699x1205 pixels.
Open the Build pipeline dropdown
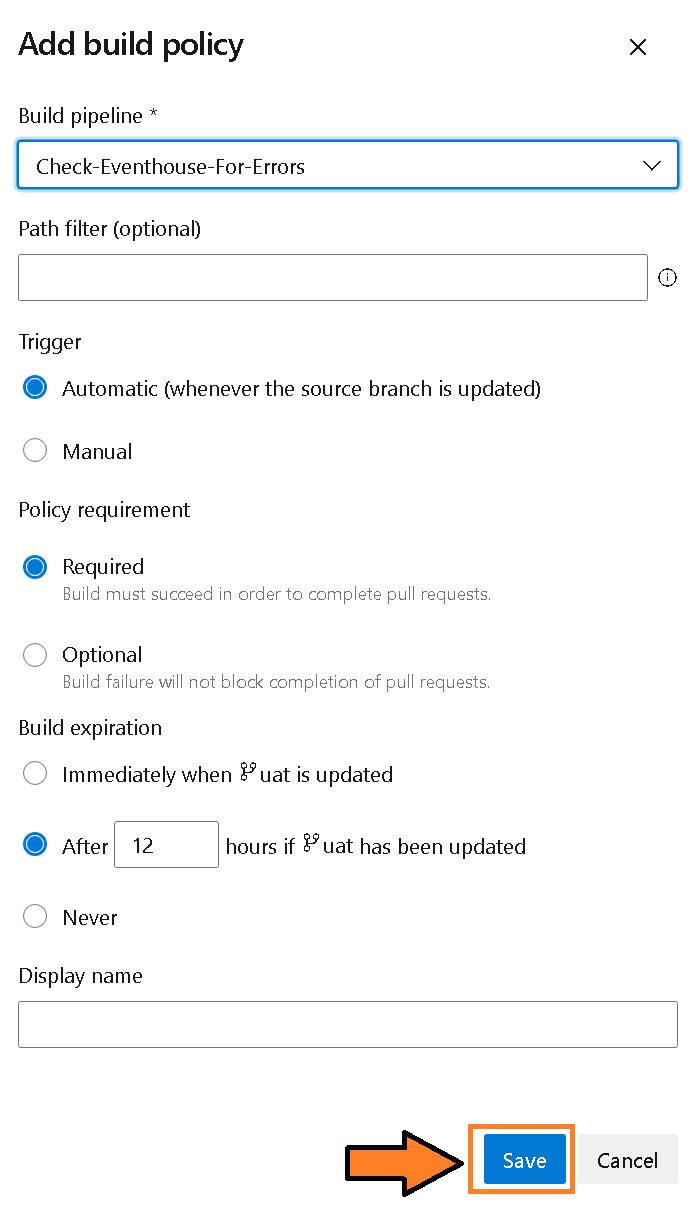(x=347, y=164)
